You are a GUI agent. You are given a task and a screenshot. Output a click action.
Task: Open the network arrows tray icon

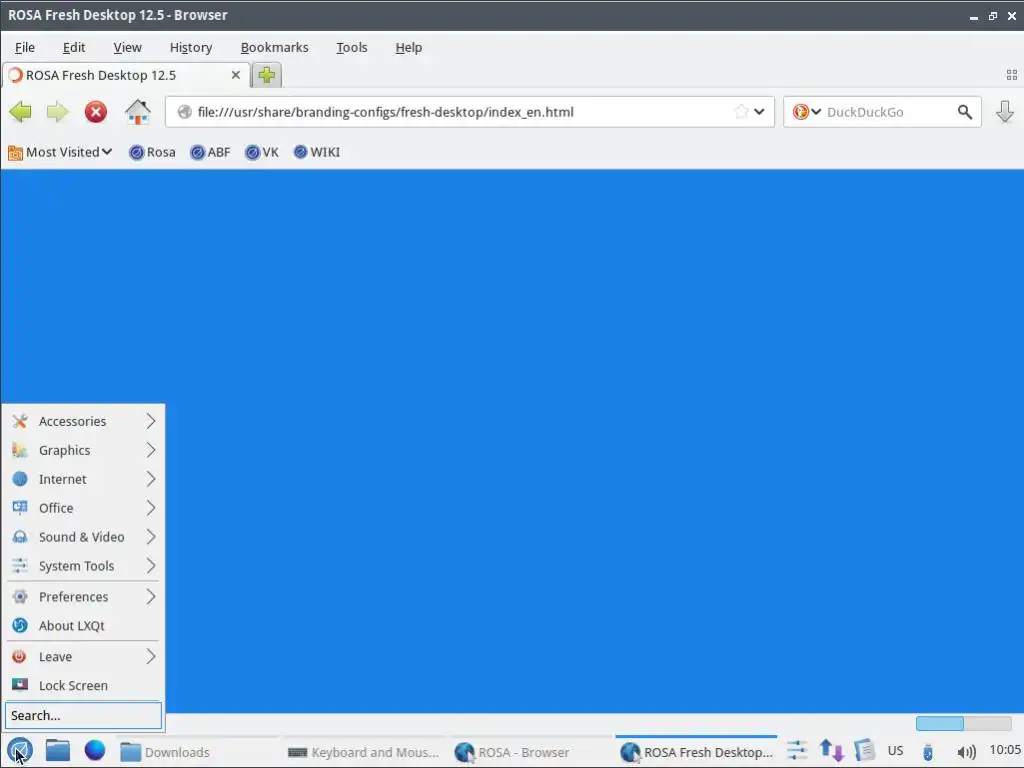[831, 751]
